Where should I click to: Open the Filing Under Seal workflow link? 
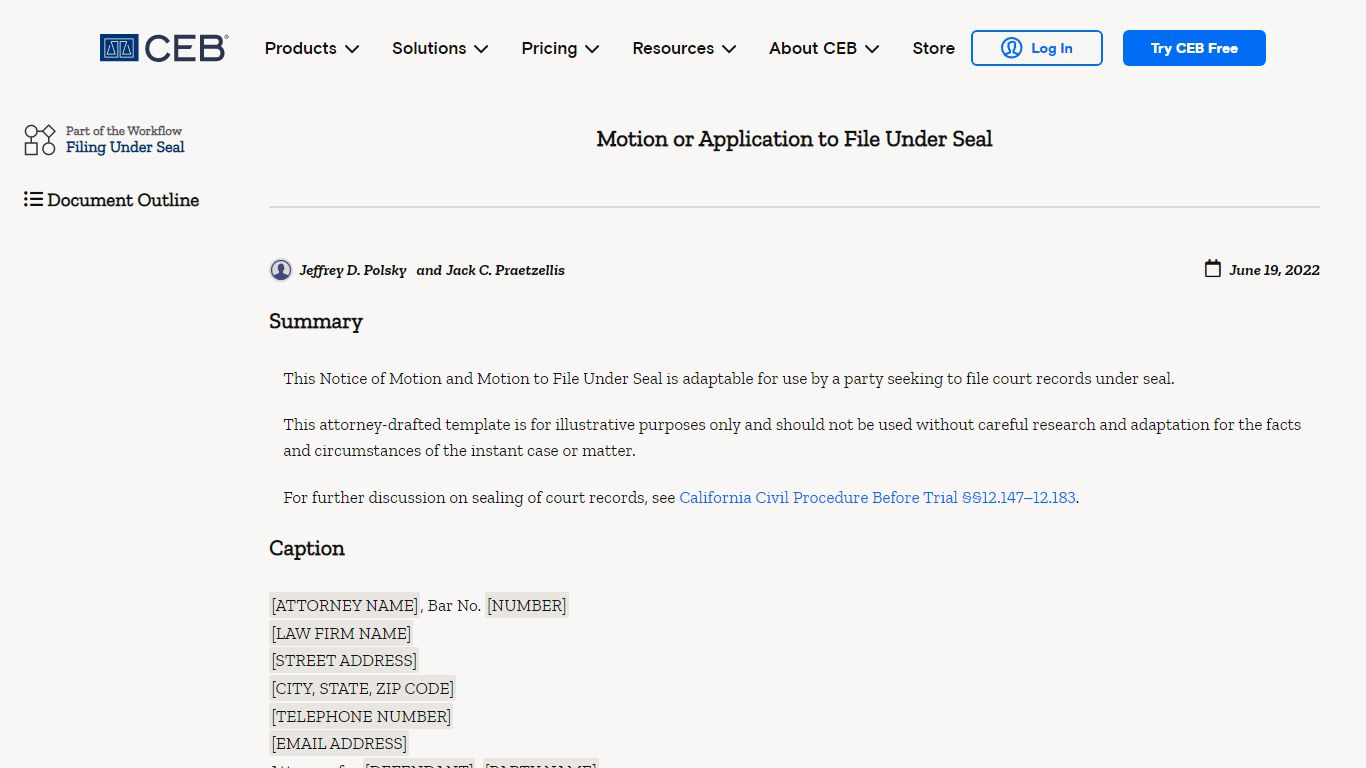[125, 147]
